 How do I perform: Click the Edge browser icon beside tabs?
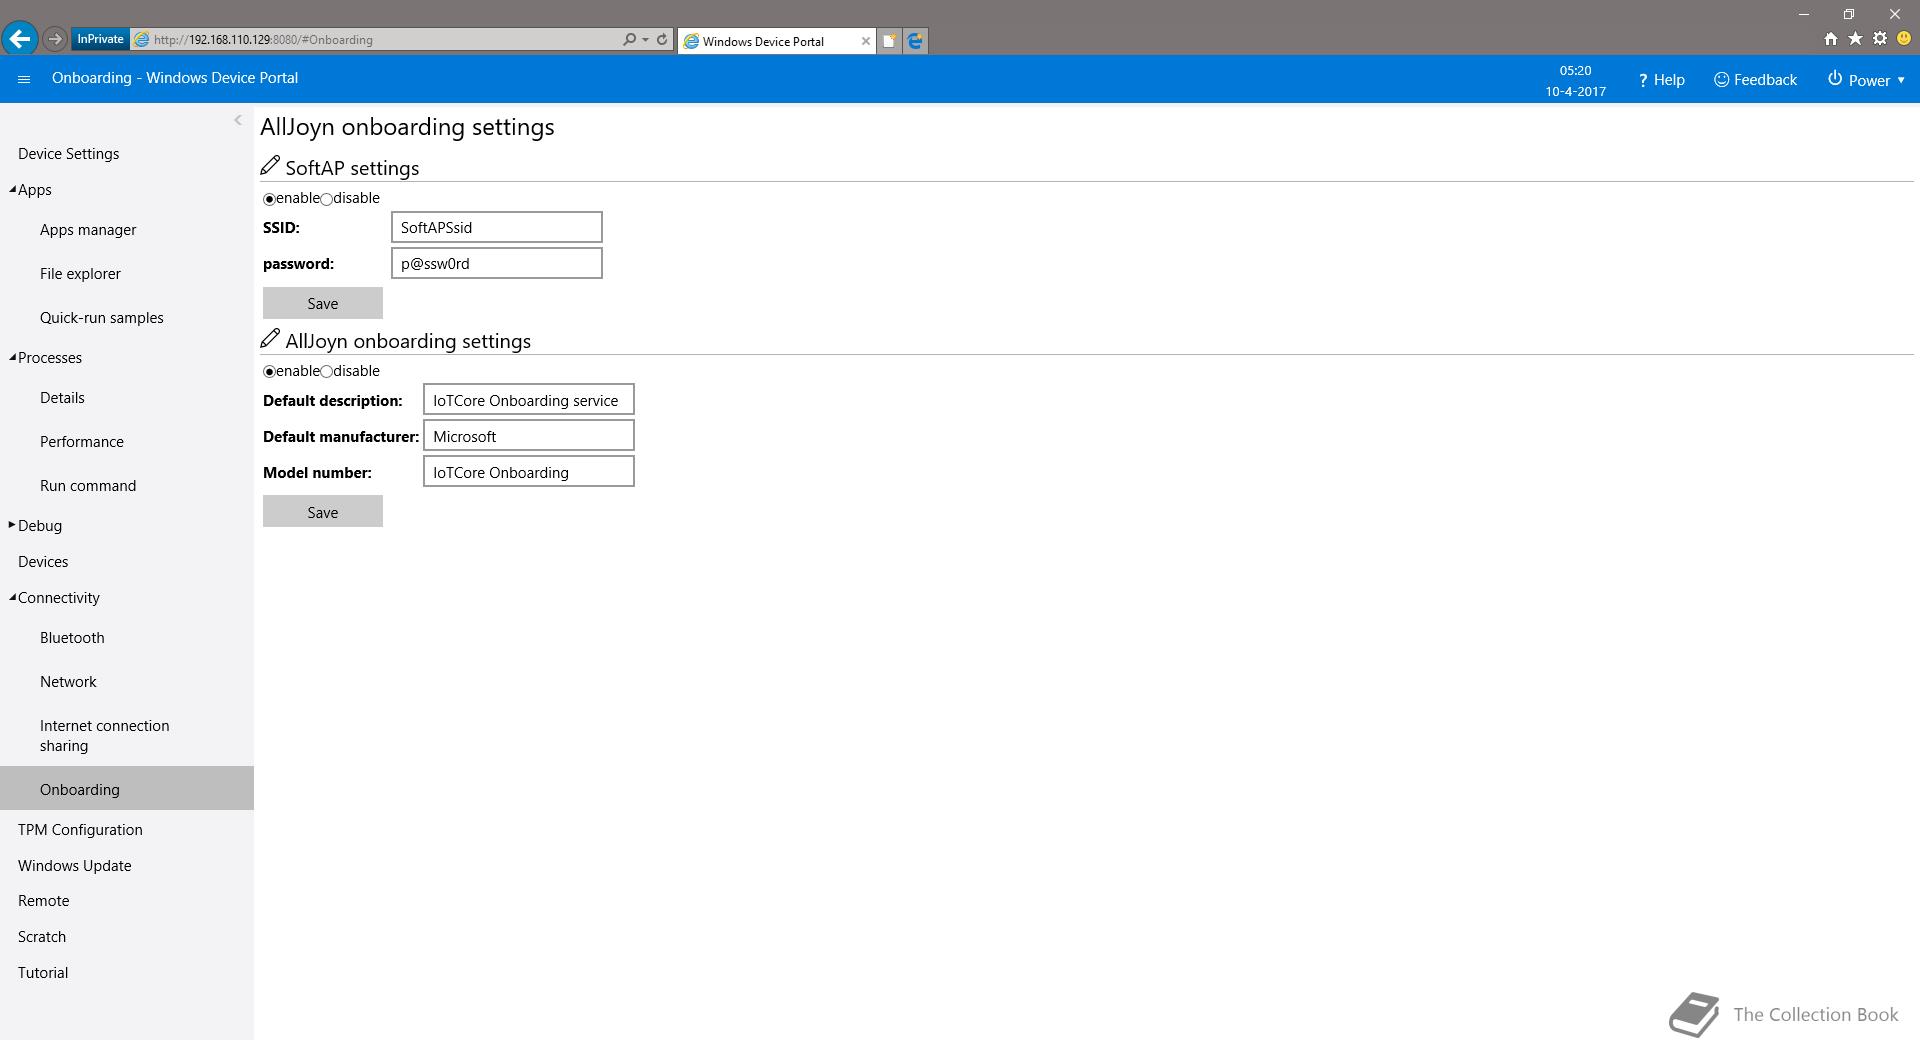915,41
